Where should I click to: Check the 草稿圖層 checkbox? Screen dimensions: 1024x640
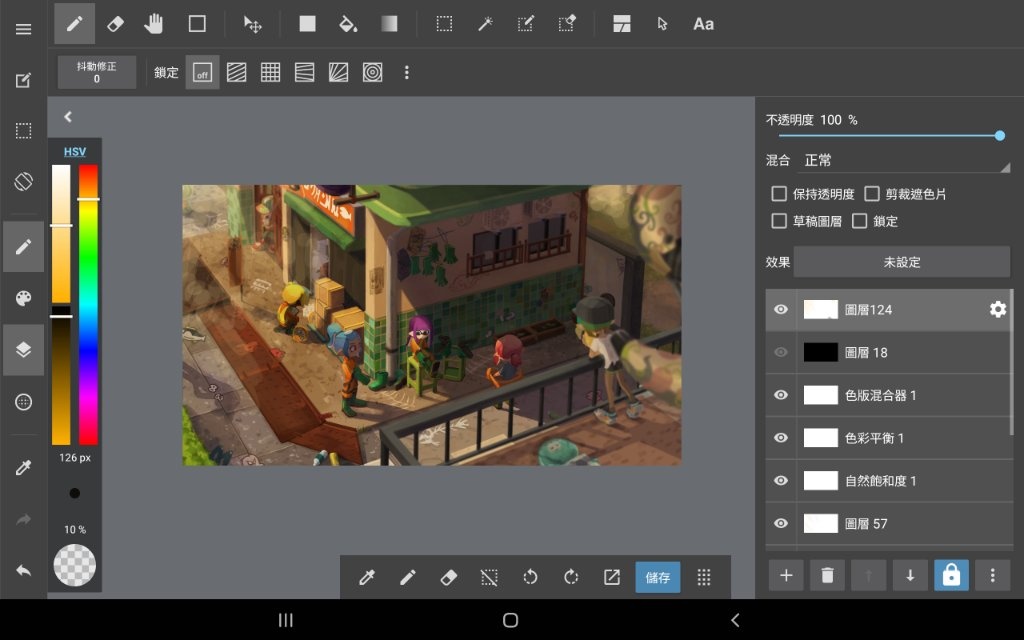point(778,221)
